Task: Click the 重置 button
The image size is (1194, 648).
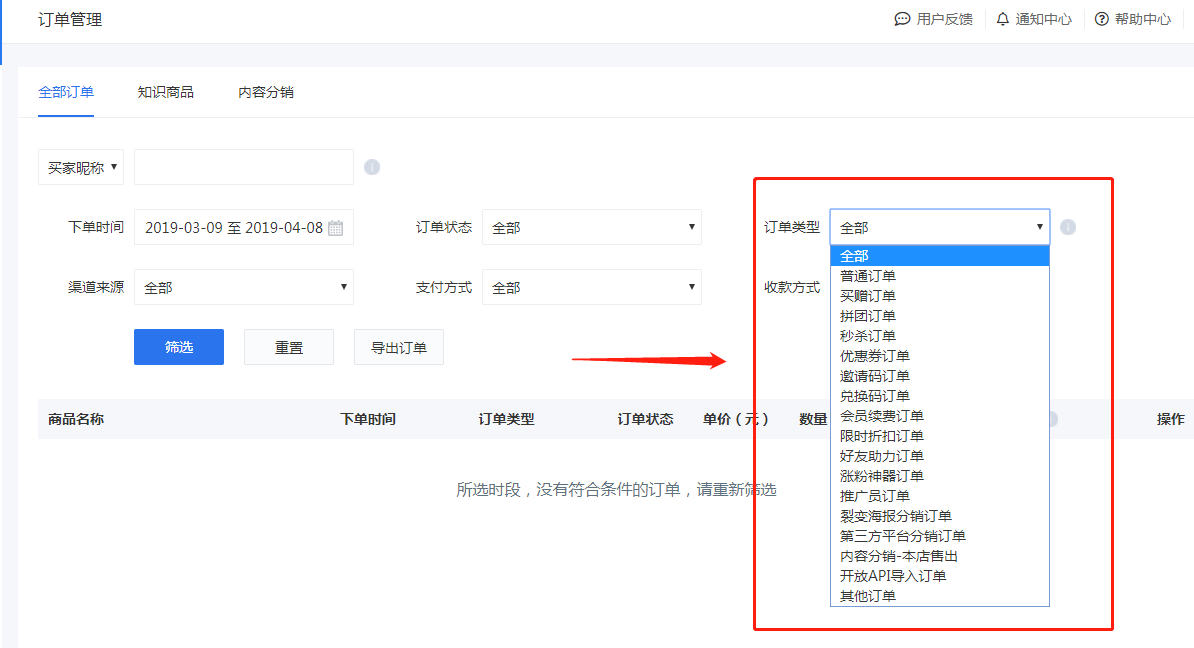Action: point(289,347)
